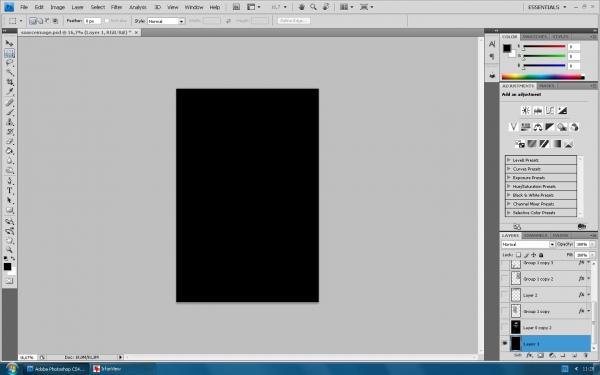
Task: Add a Levels adjustment
Action: pyautogui.click(x=538, y=111)
